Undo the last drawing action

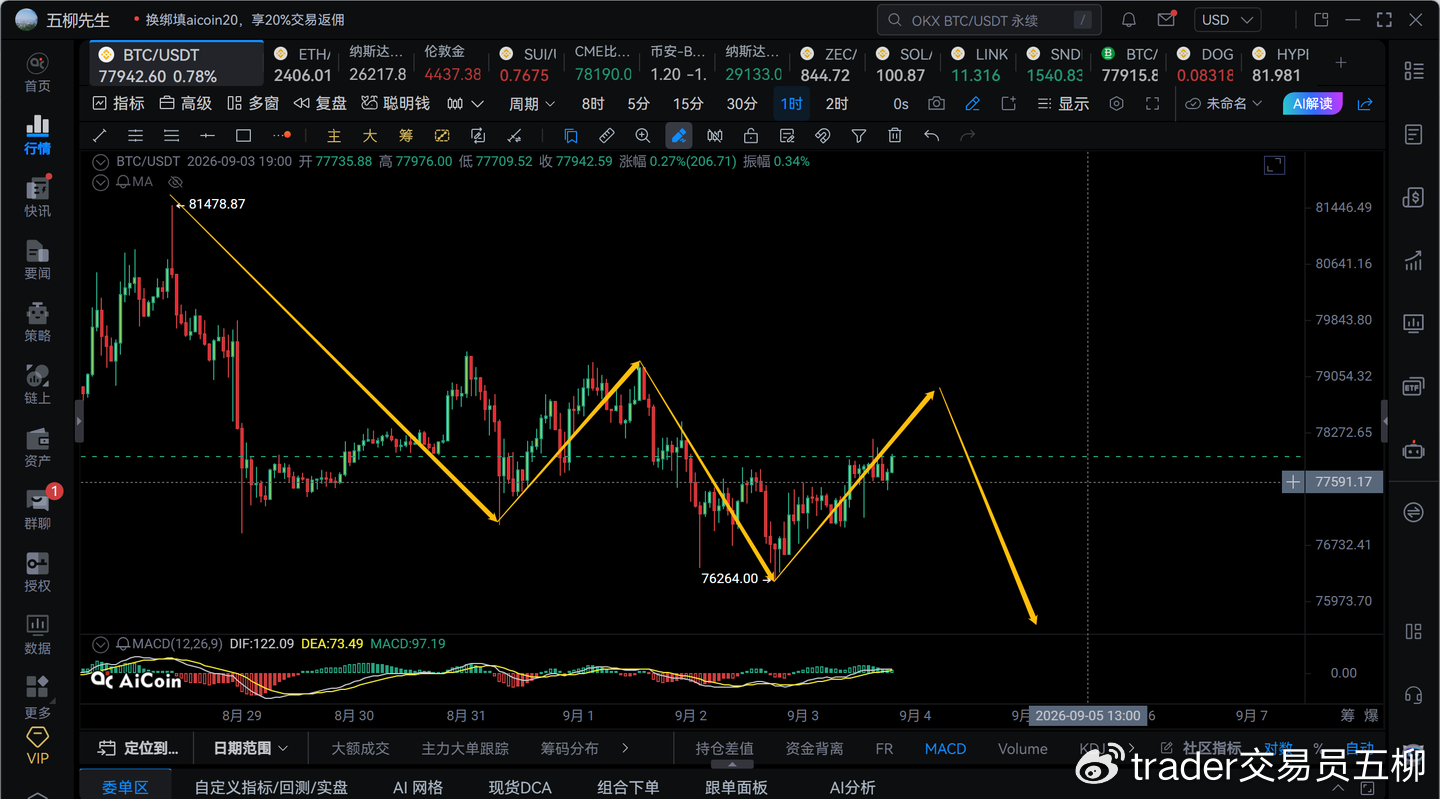[x=931, y=136]
